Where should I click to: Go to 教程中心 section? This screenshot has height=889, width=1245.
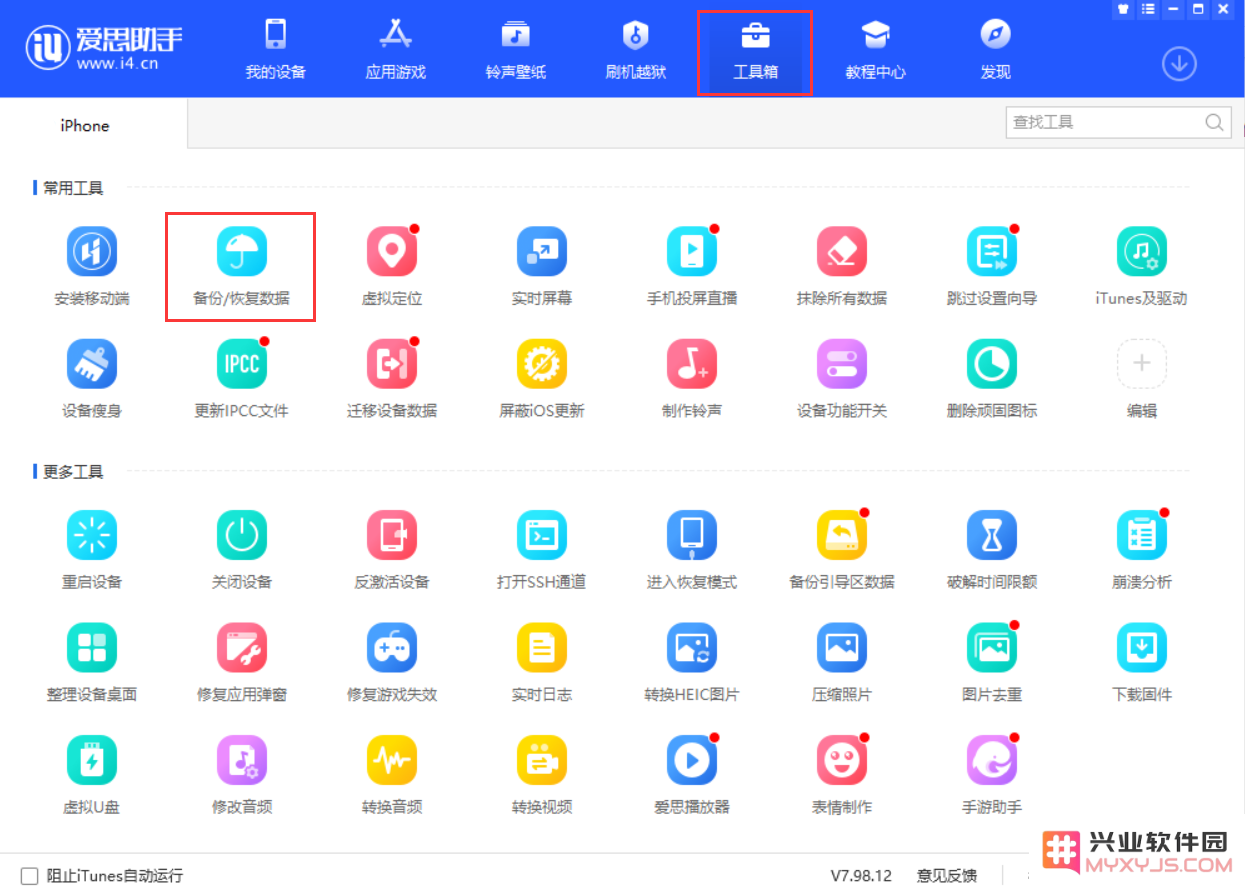point(876,50)
